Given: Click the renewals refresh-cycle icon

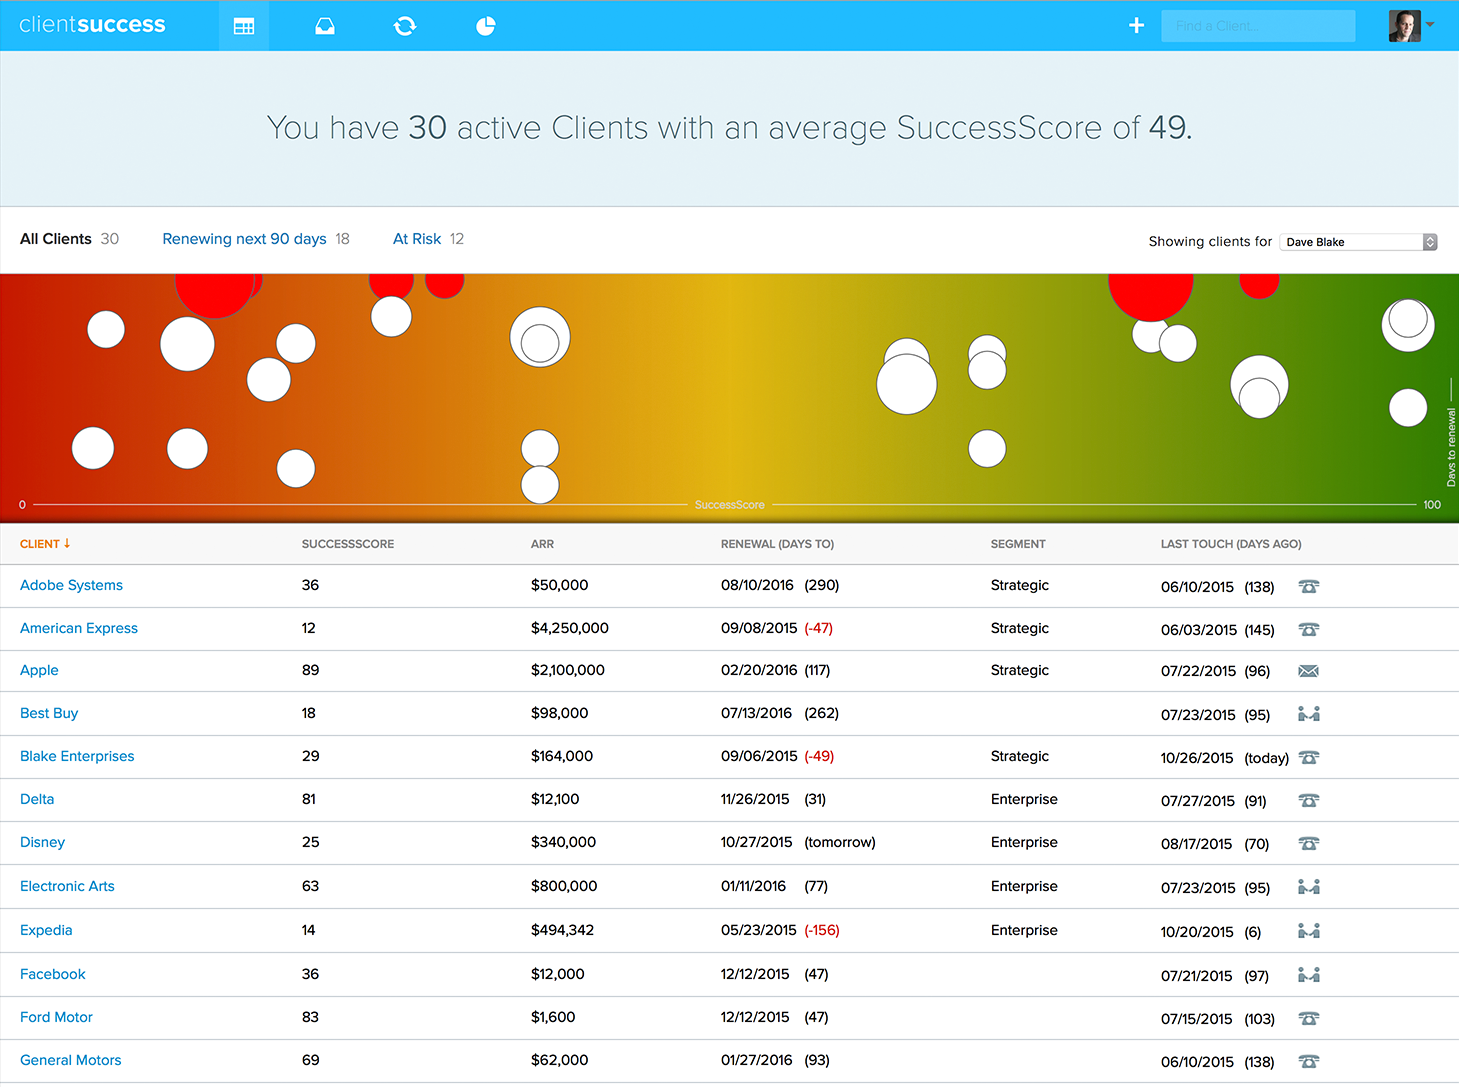Looking at the screenshot, I should click(405, 26).
